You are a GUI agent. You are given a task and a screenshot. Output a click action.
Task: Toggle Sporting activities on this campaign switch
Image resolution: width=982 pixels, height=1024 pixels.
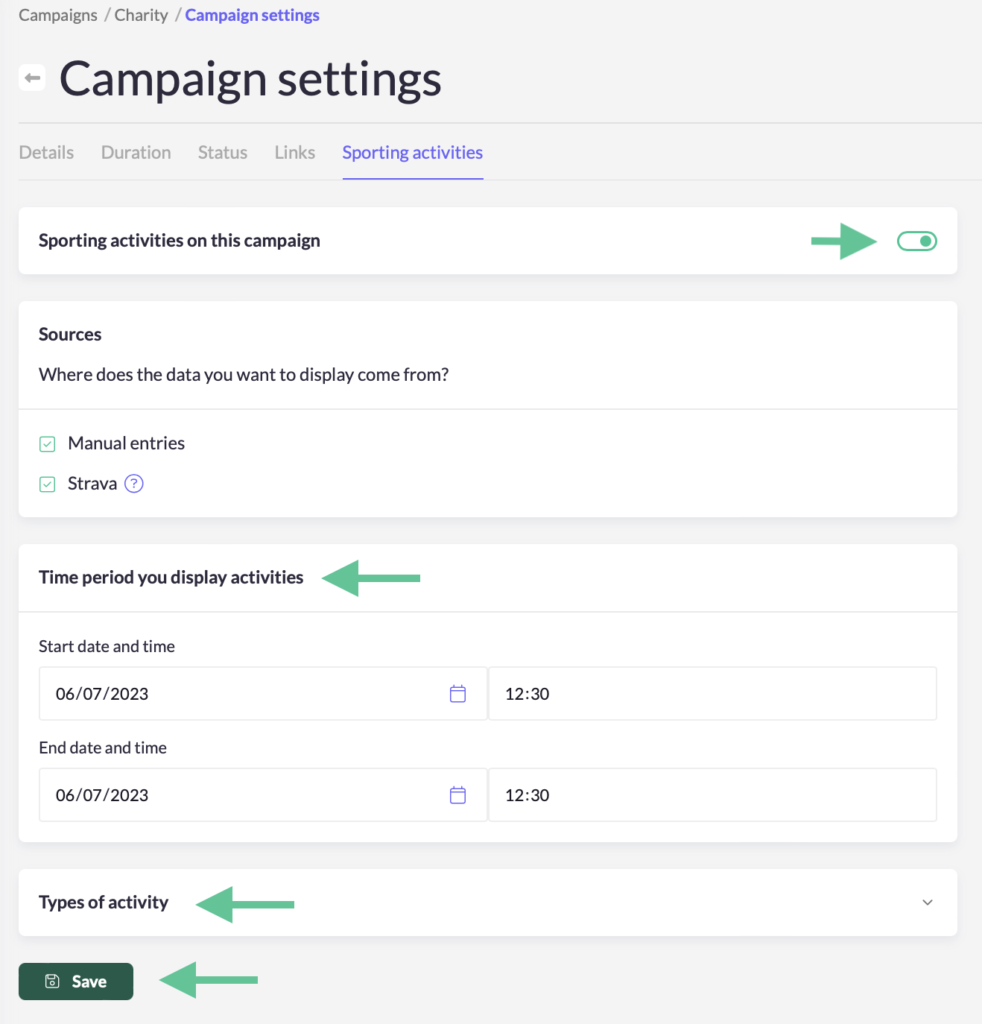tap(917, 241)
